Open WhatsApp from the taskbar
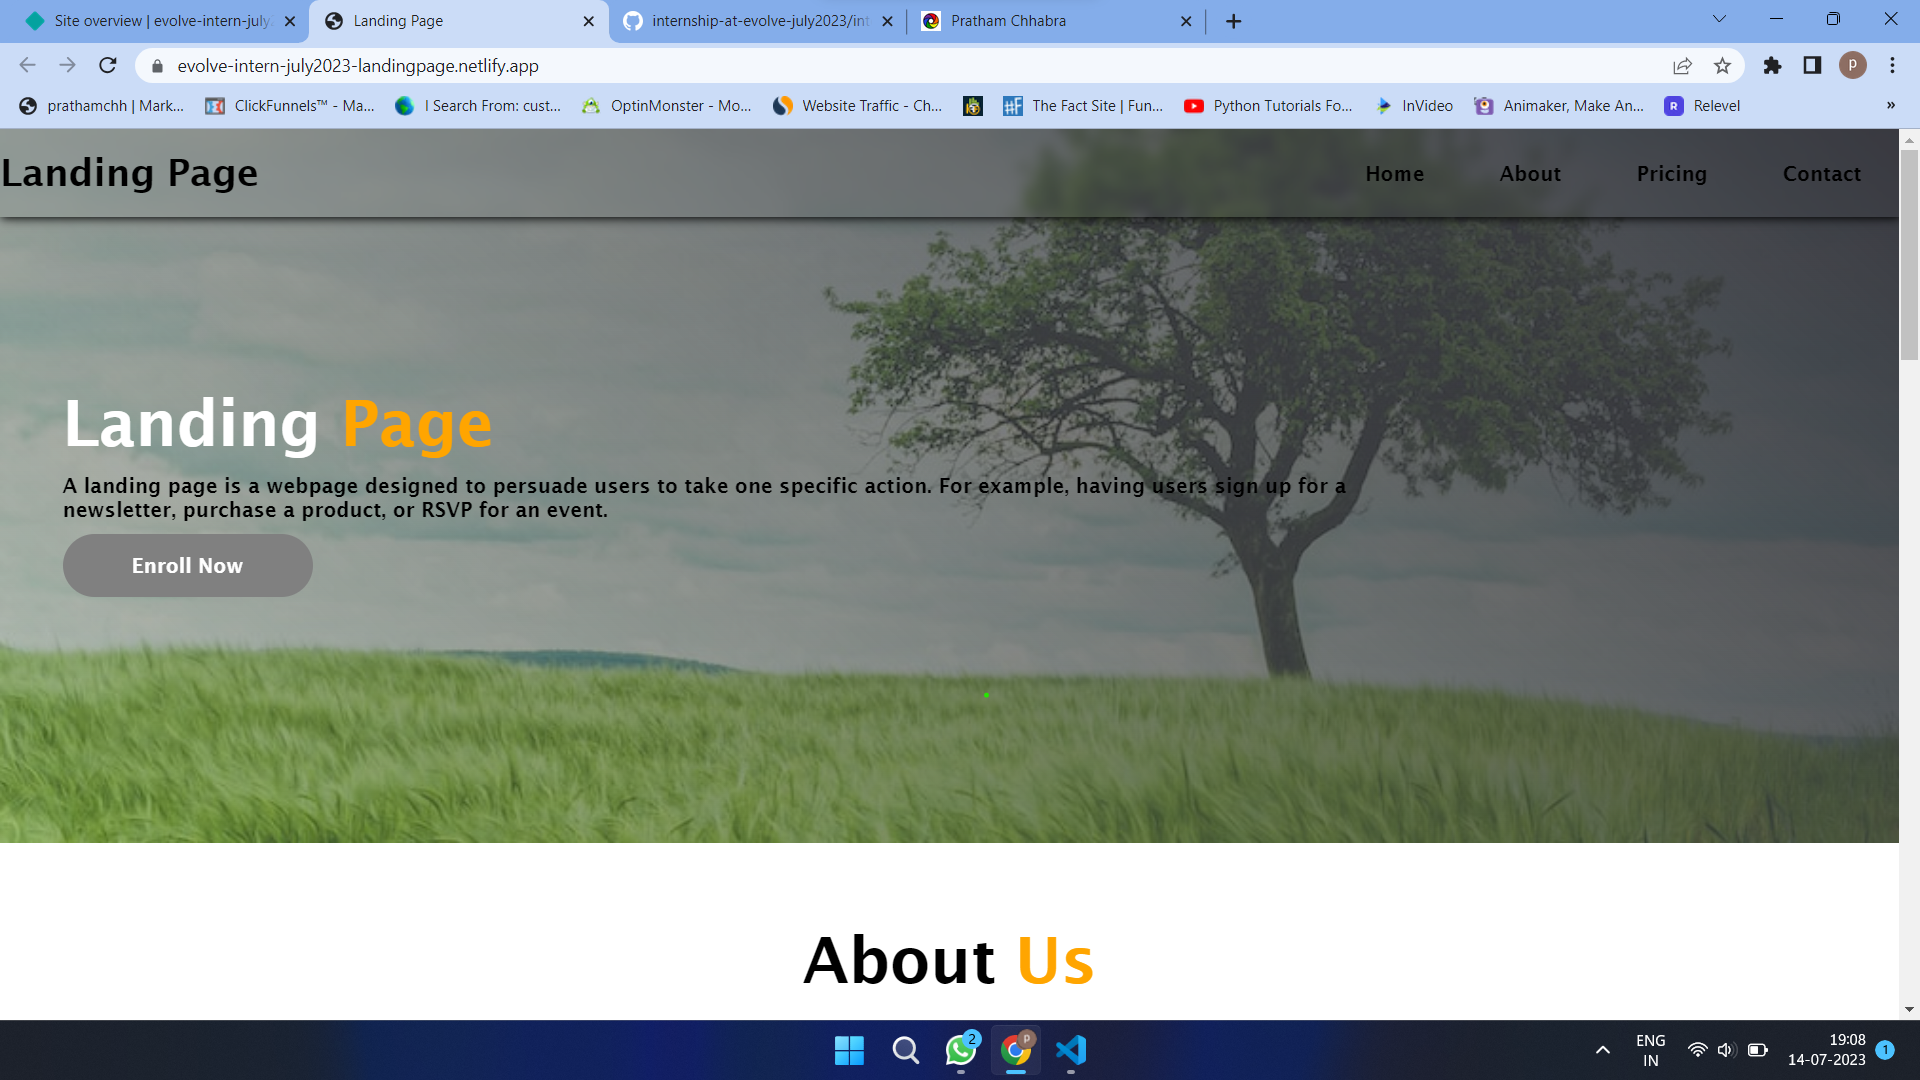This screenshot has width=1920, height=1080. point(961,1050)
